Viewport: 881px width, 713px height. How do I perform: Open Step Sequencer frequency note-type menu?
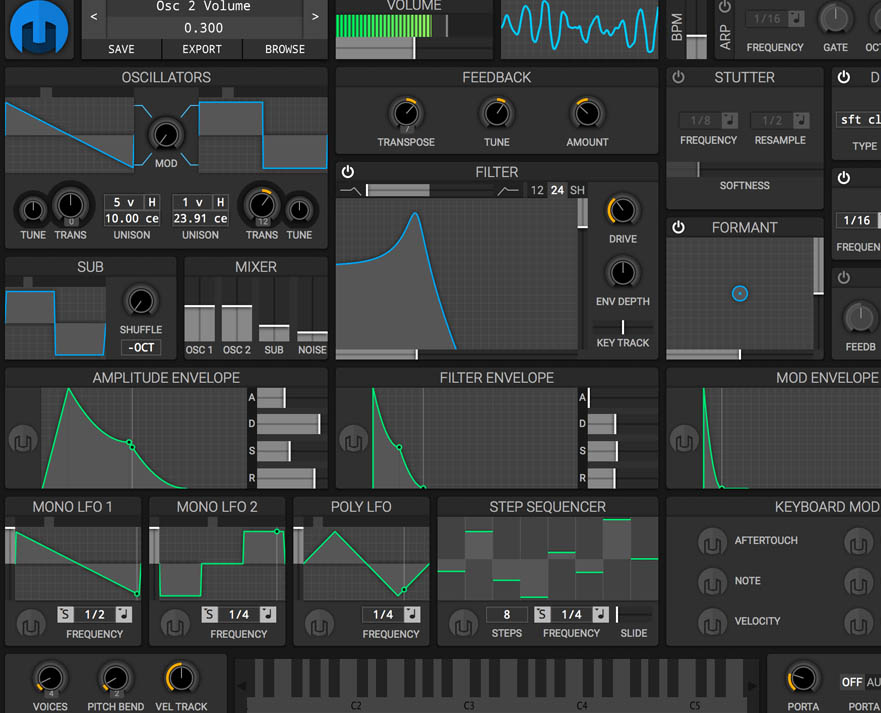coord(601,615)
